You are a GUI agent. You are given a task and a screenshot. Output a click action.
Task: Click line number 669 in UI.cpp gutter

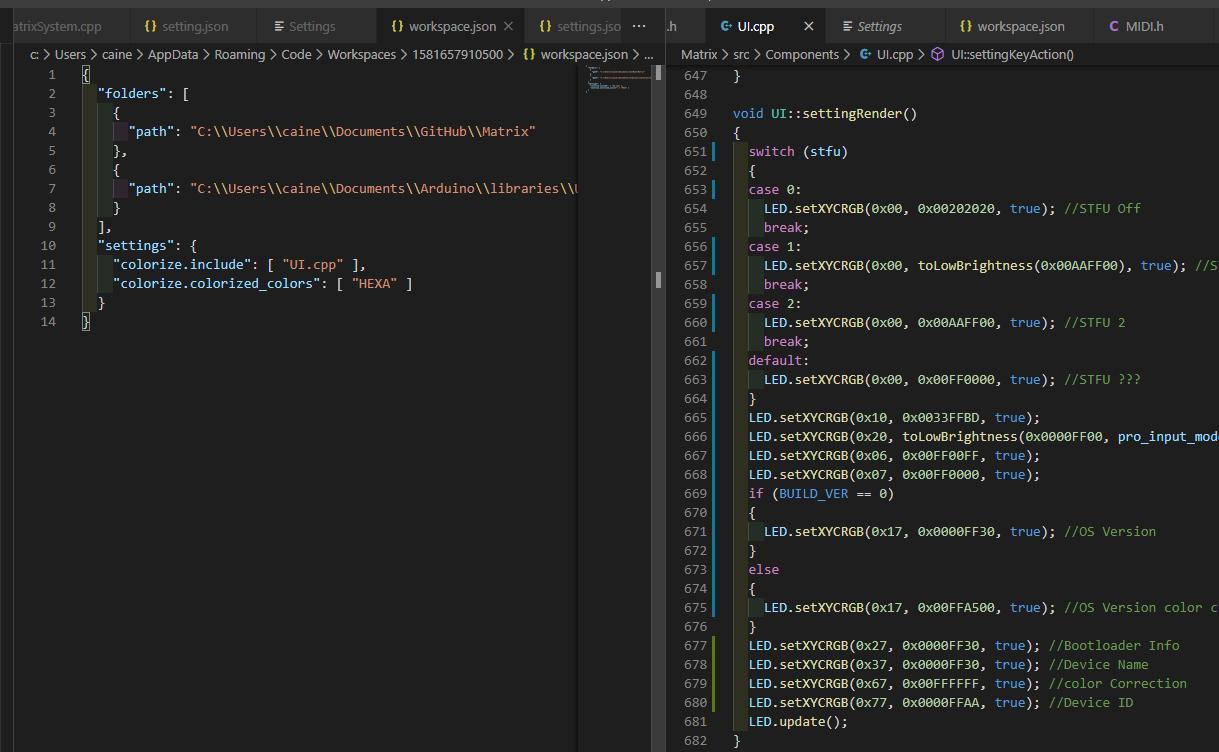pyautogui.click(x=693, y=494)
